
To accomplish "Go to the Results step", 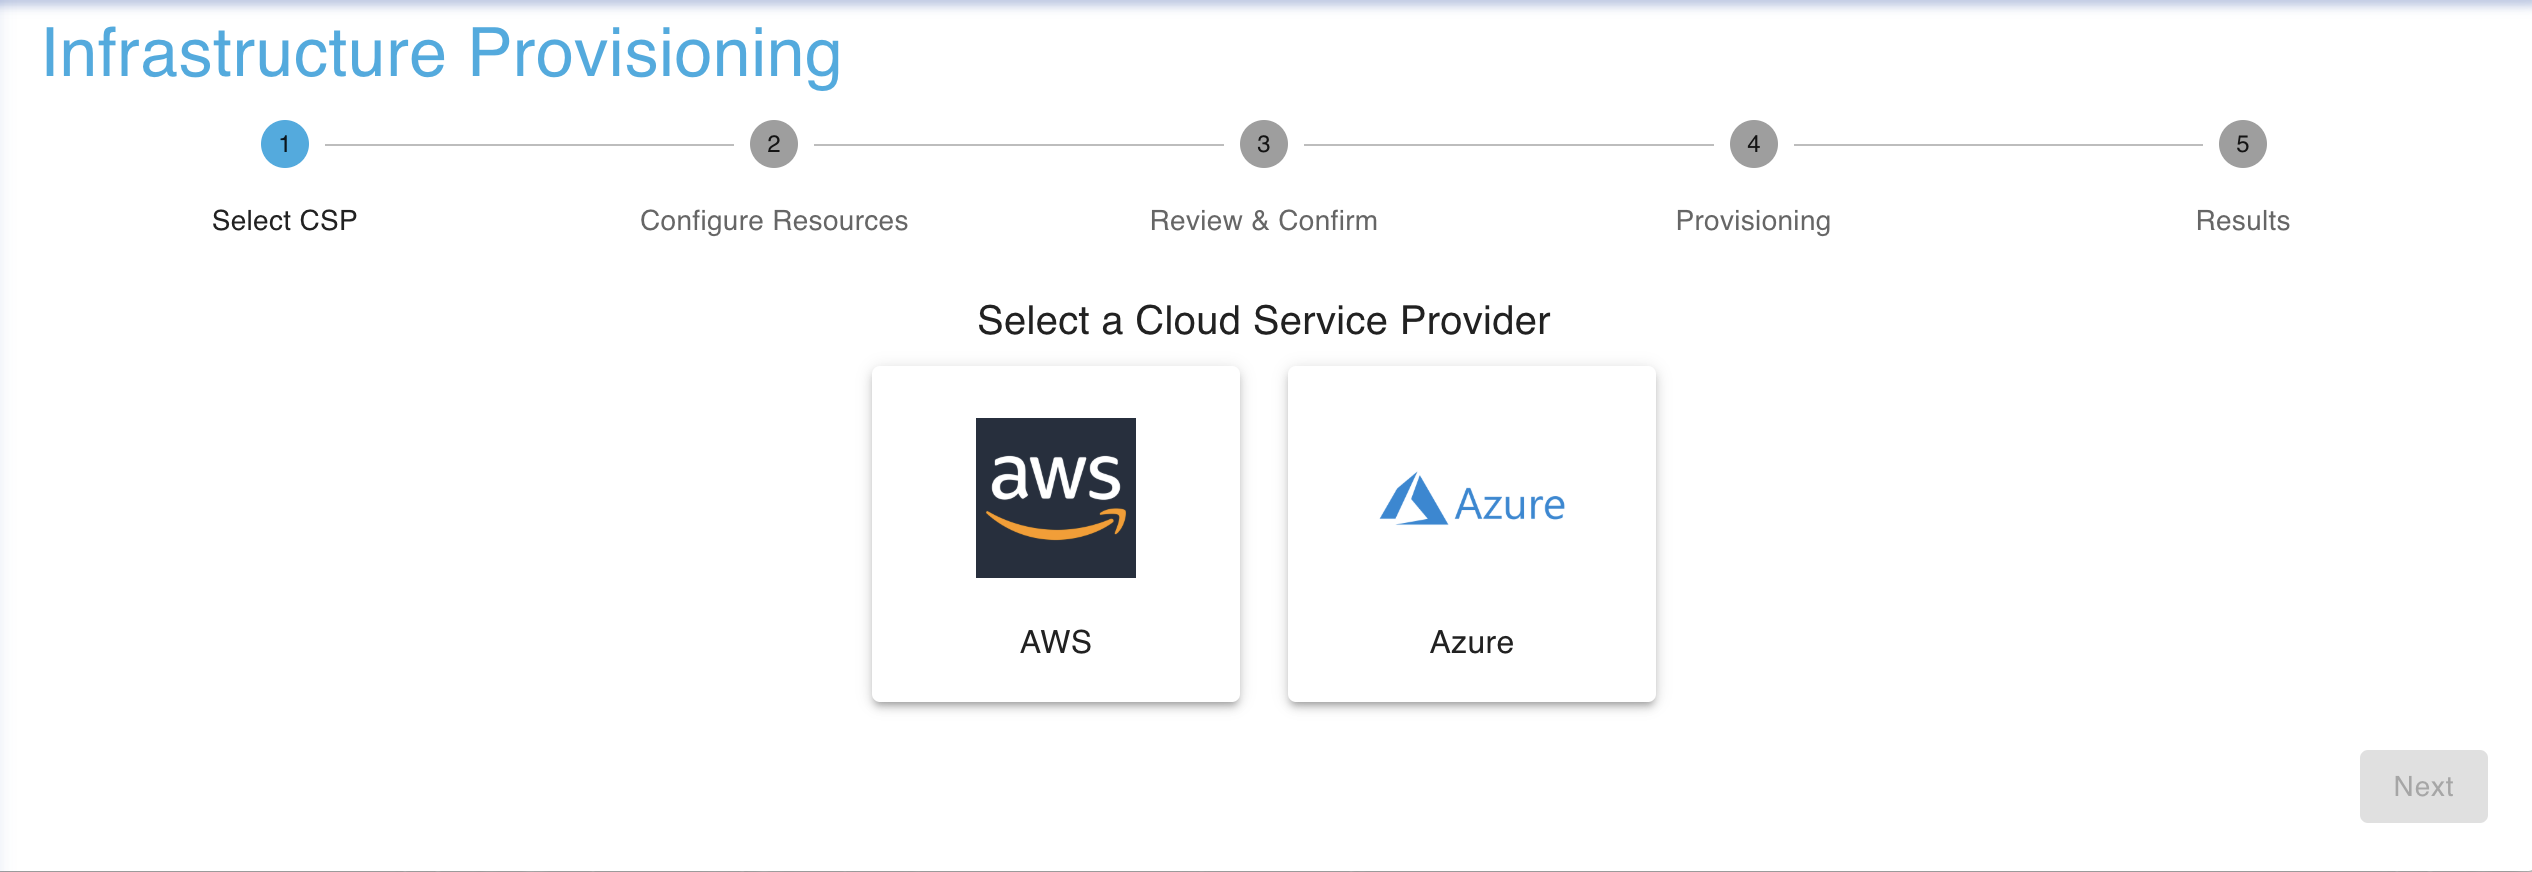I will point(2242,220).
